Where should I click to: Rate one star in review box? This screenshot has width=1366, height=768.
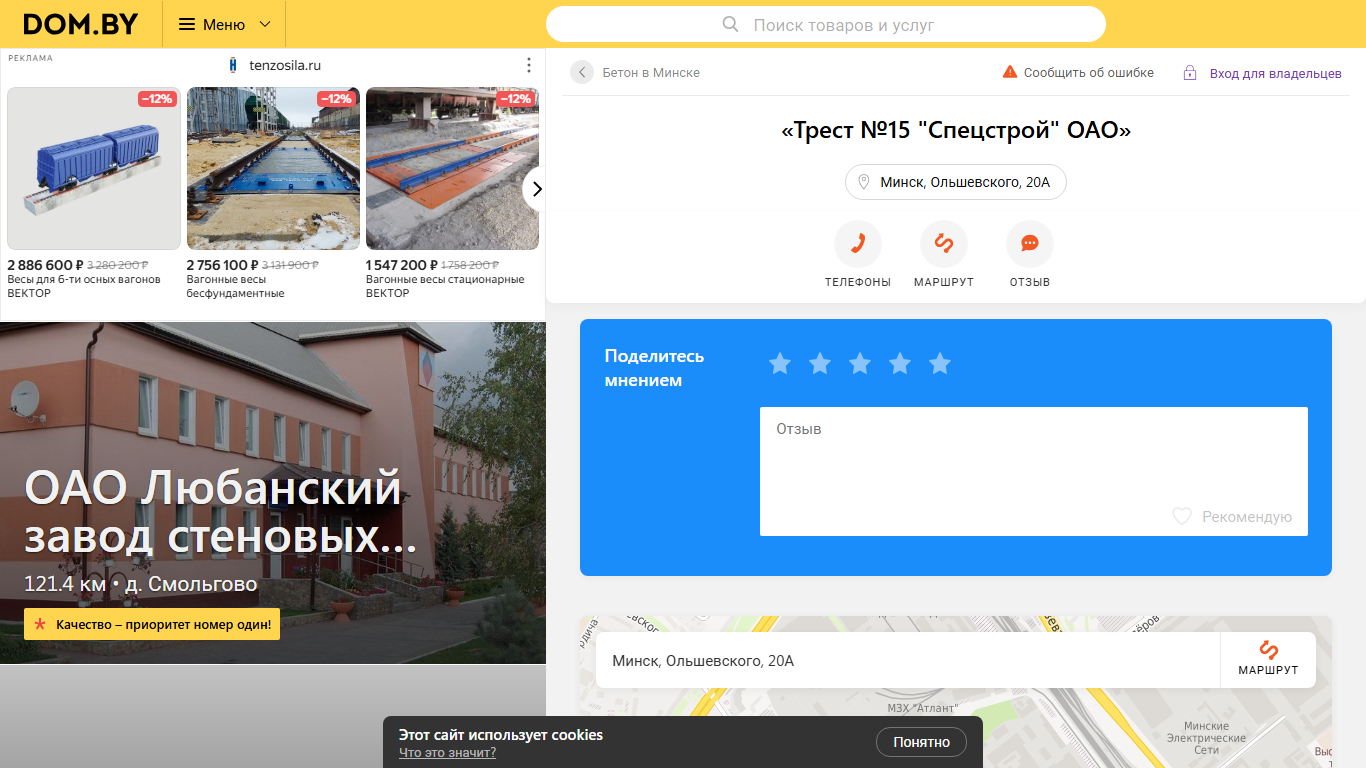coord(780,363)
